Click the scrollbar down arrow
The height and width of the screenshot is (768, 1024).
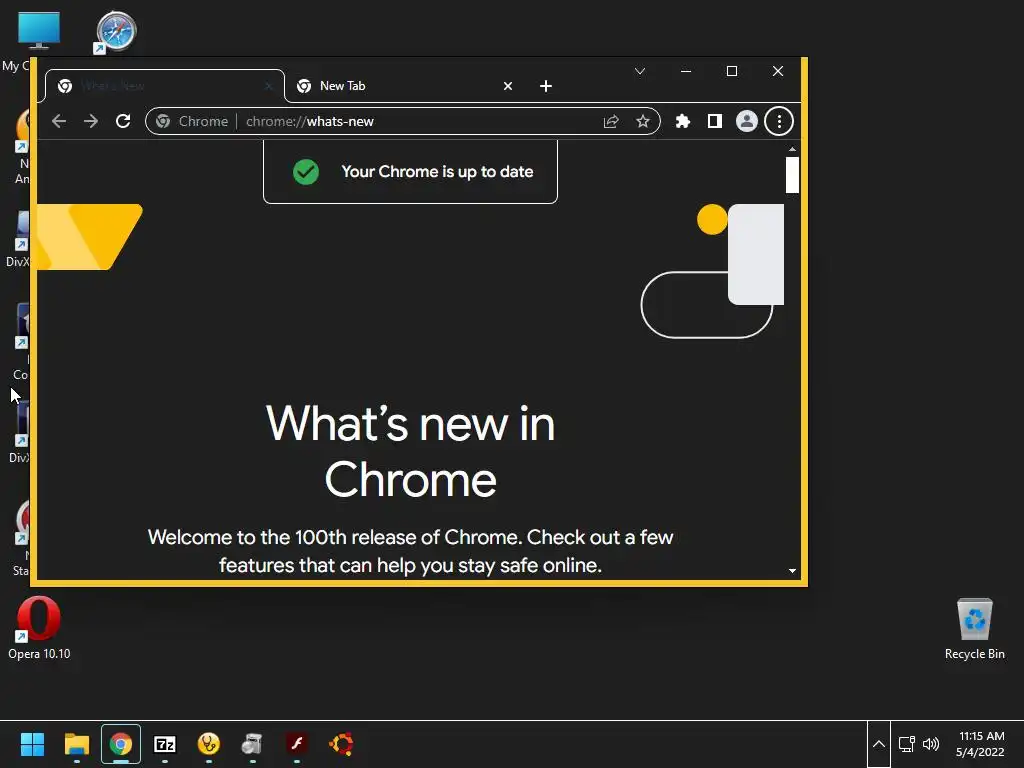[792, 571]
